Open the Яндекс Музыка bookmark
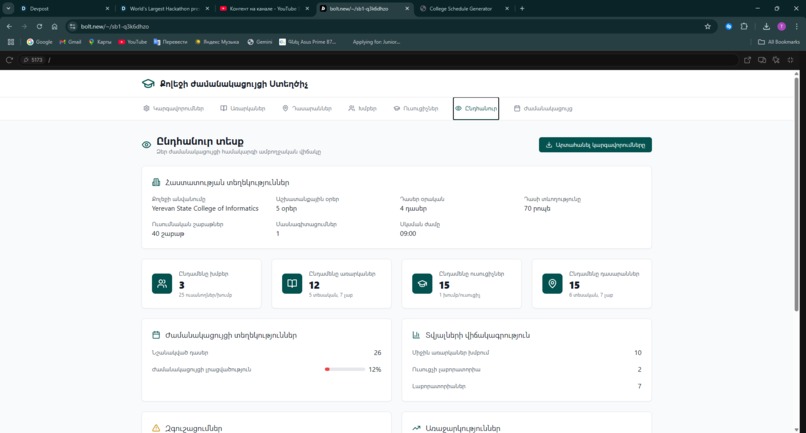The height and width of the screenshot is (433, 806). point(216,42)
